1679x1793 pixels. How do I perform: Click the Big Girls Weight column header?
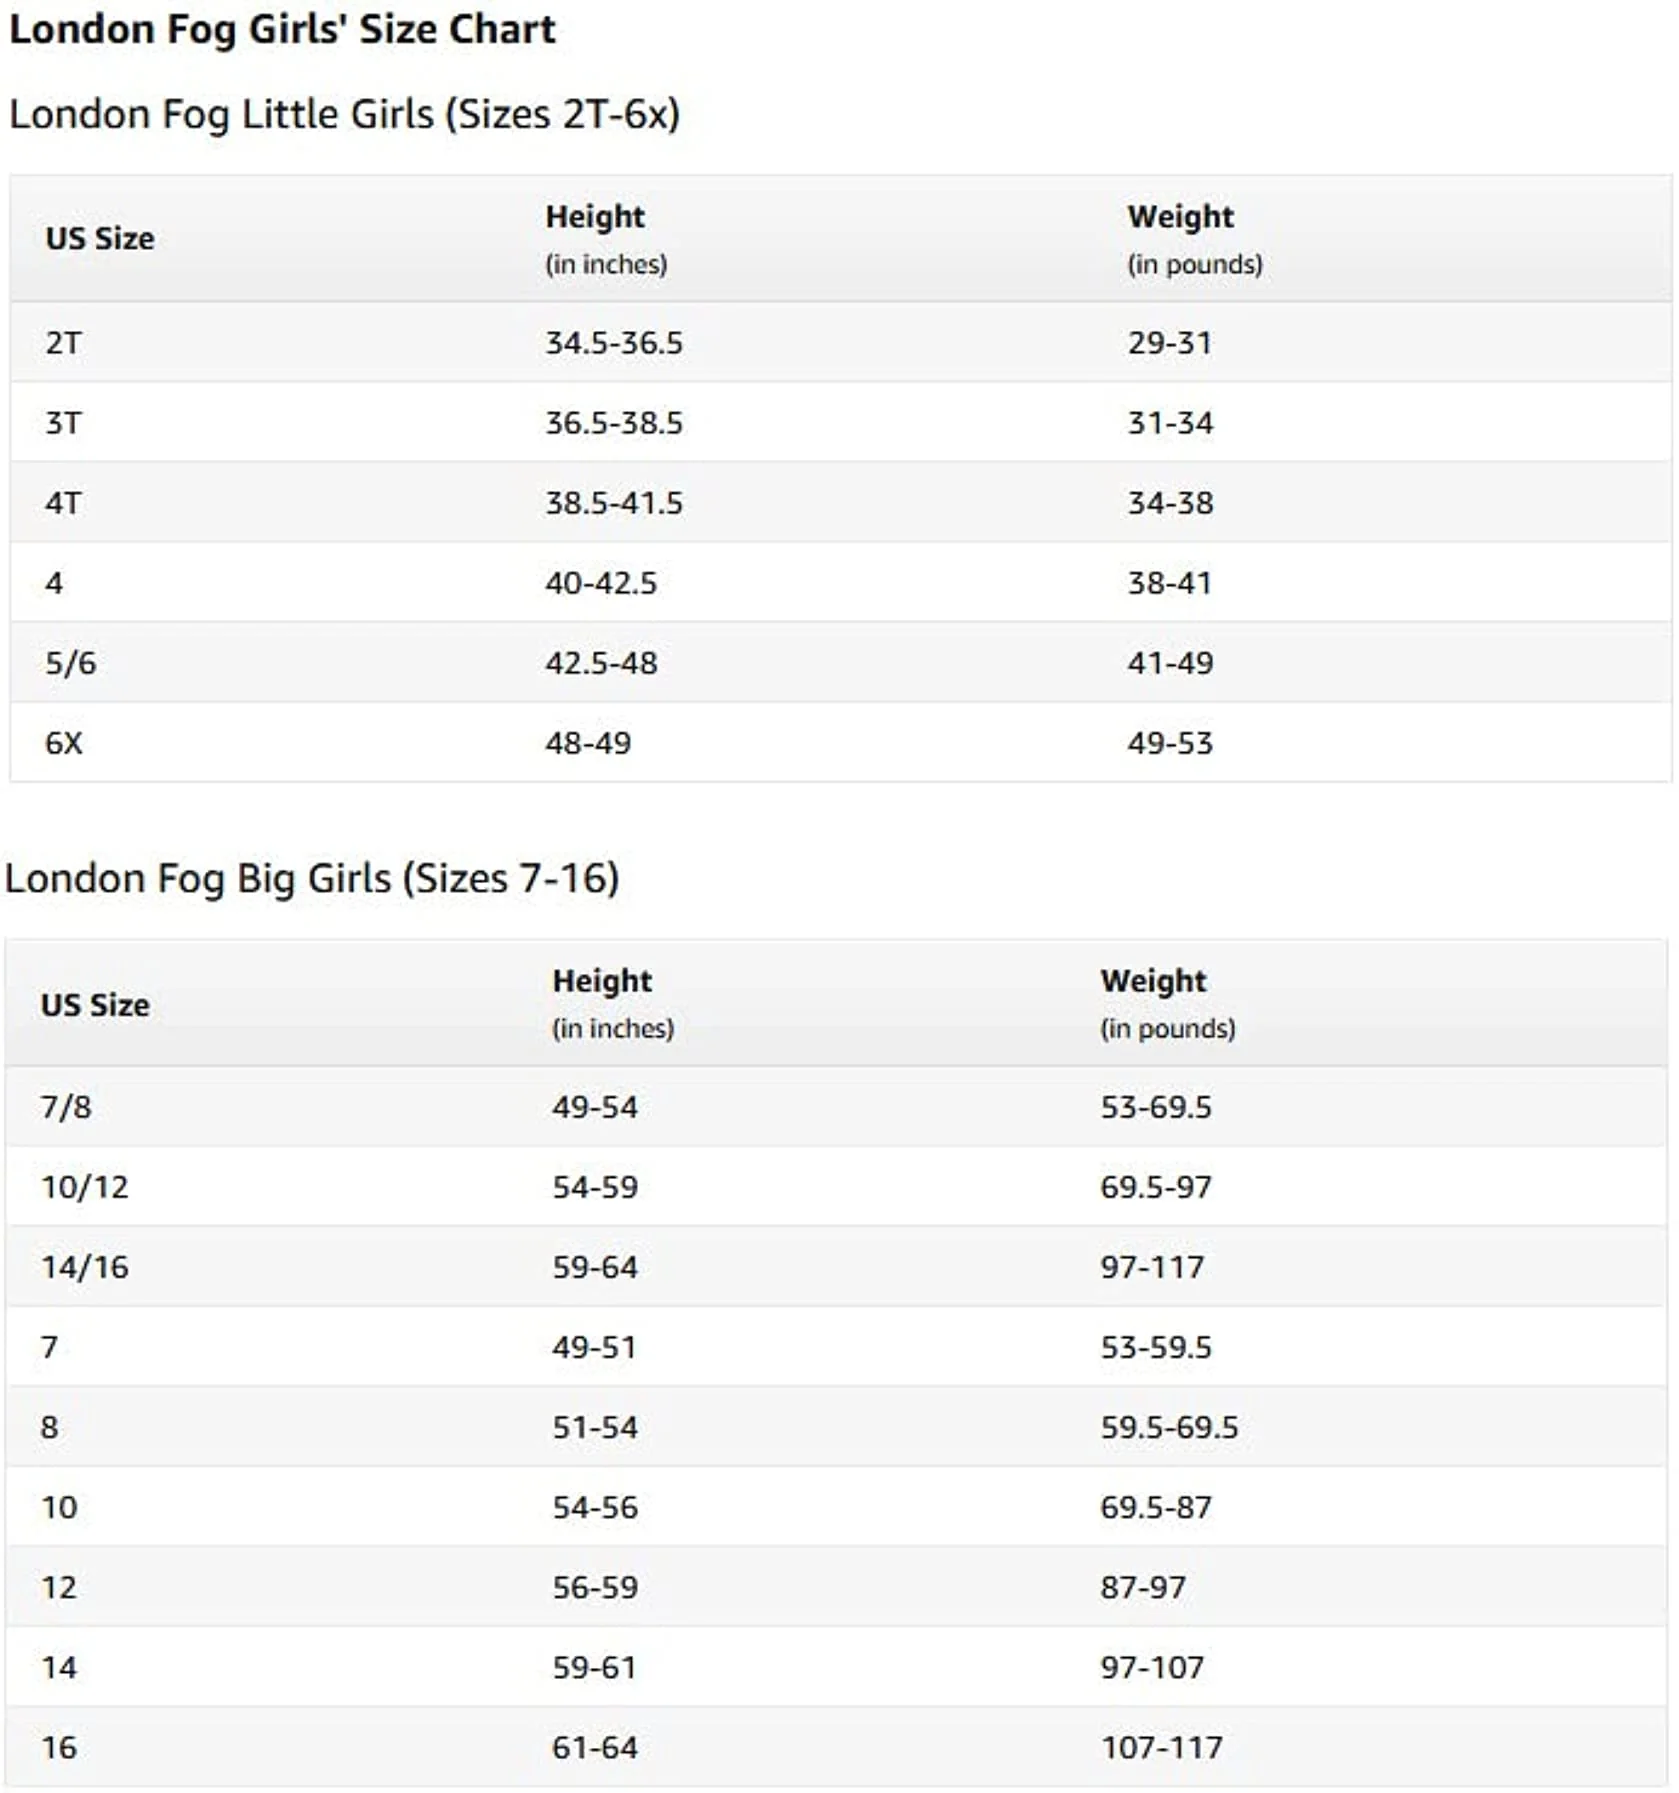point(1168,1004)
